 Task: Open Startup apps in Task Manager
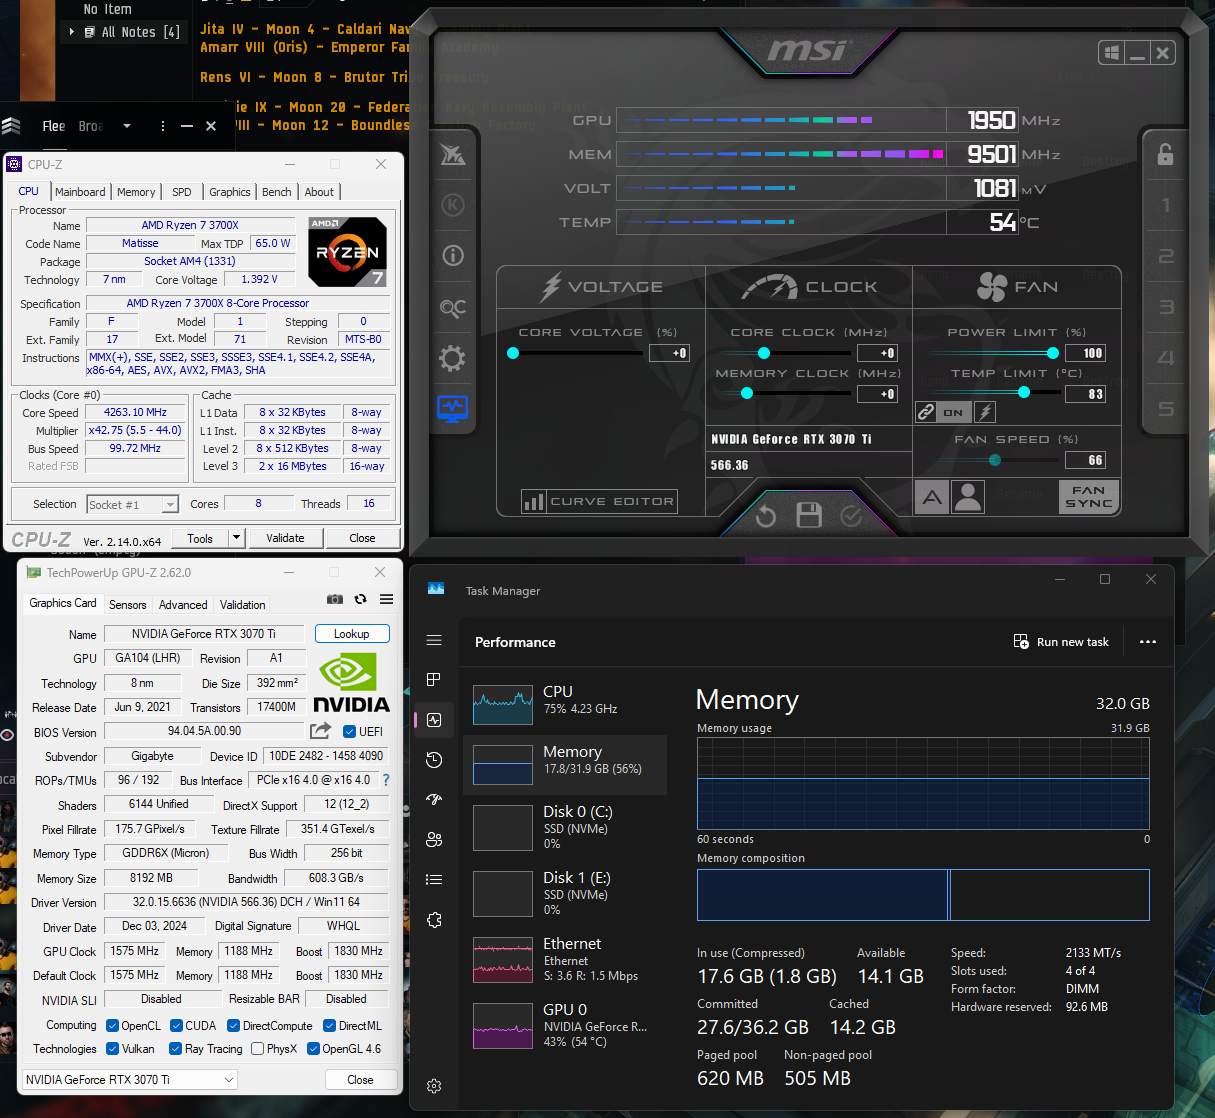tap(434, 800)
